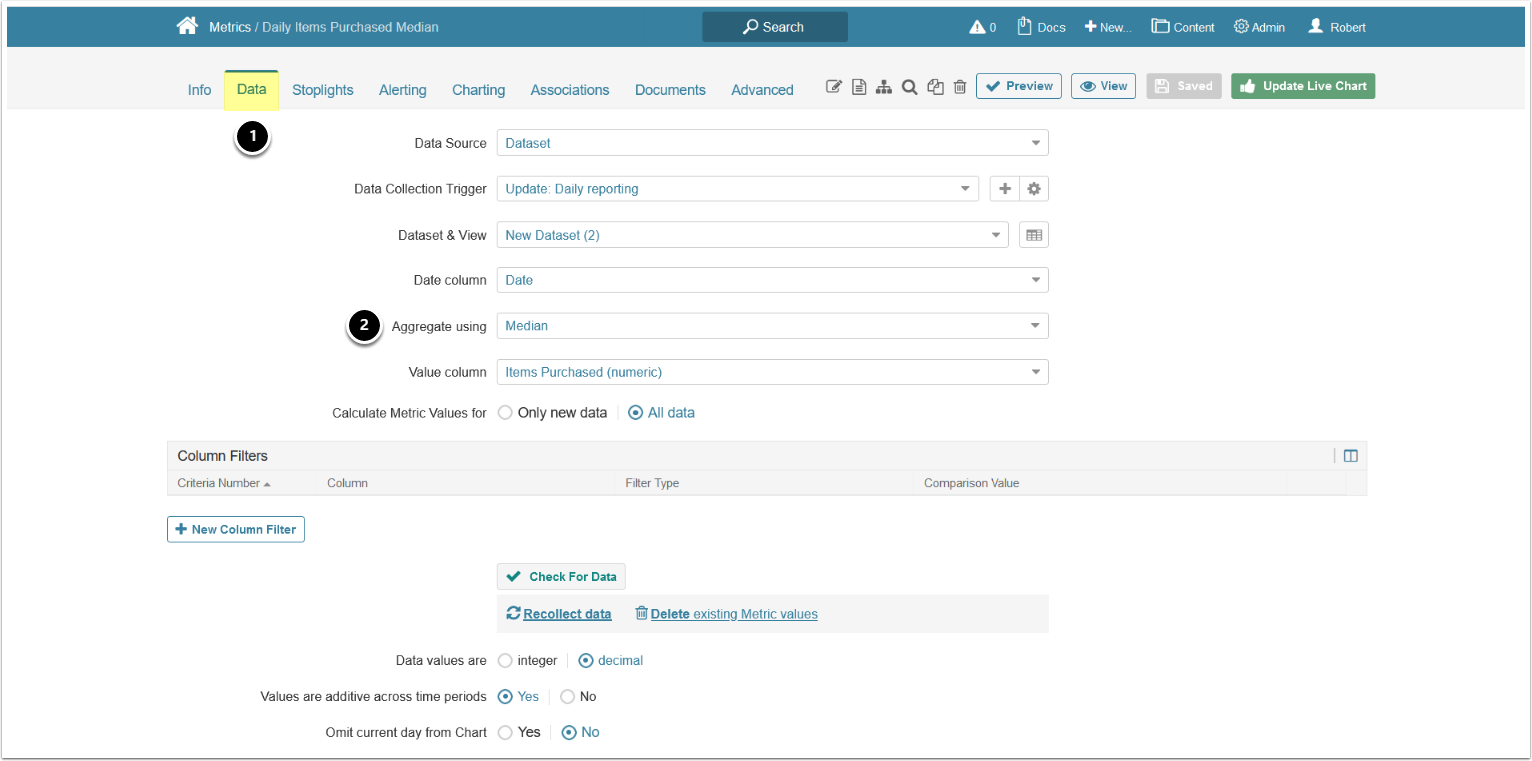Viewport: 1532px width, 761px height.
Task: Click the Recollect data link
Action: point(559,614)
